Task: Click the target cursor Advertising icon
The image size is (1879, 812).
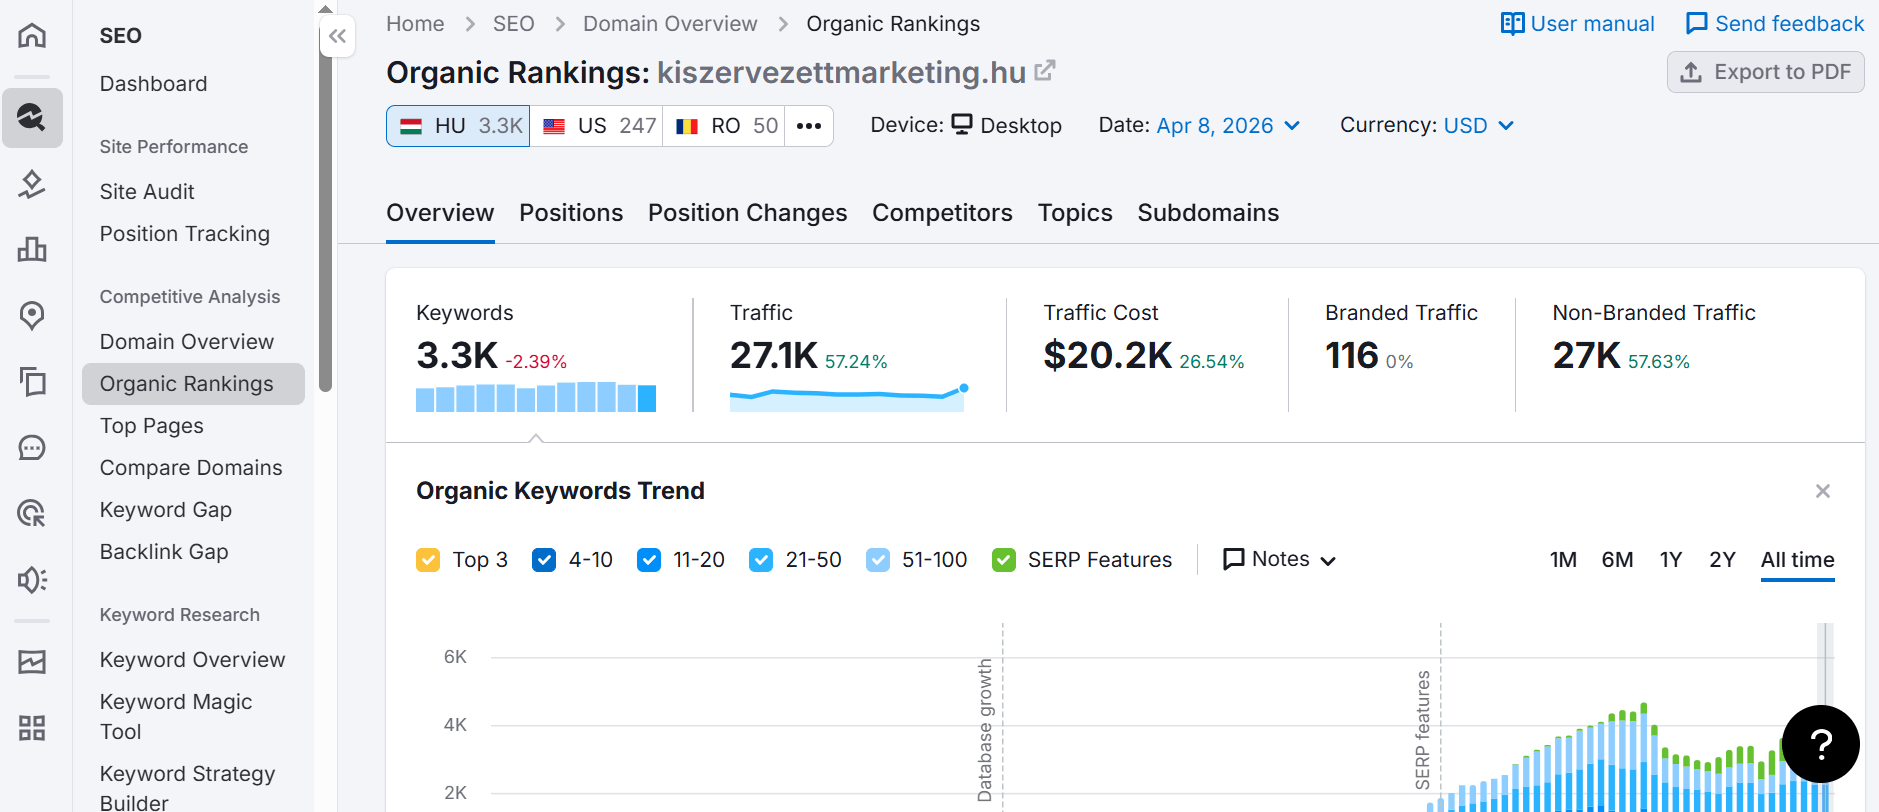Action: 32,513
